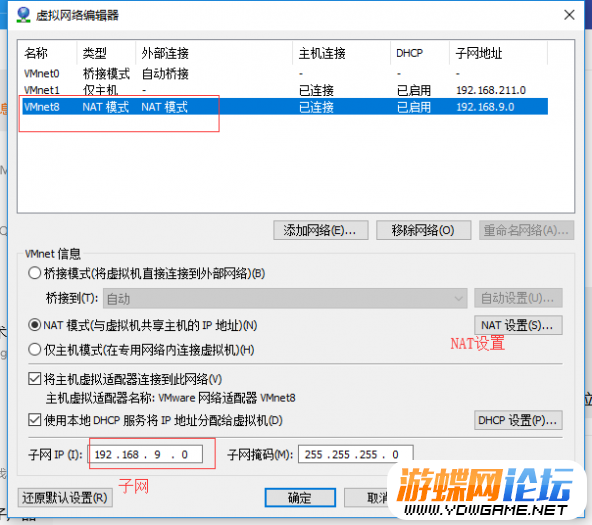Image resolution: width=592 pixels, height=525 pixels.
Task: Open the 桥接到 dropdown list
Action: pyautogui.click(x=285, y=299)
